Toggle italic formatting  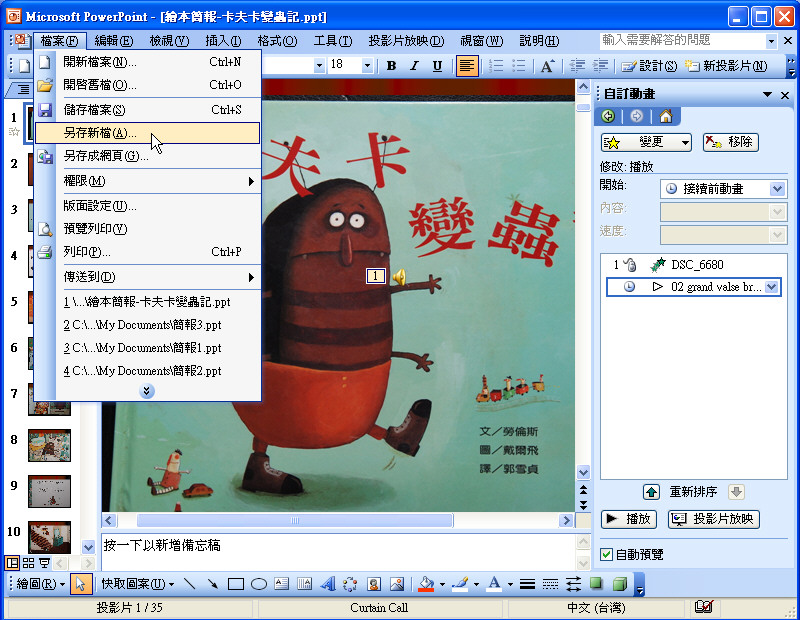pyautogui.click(x=414, y=66)
